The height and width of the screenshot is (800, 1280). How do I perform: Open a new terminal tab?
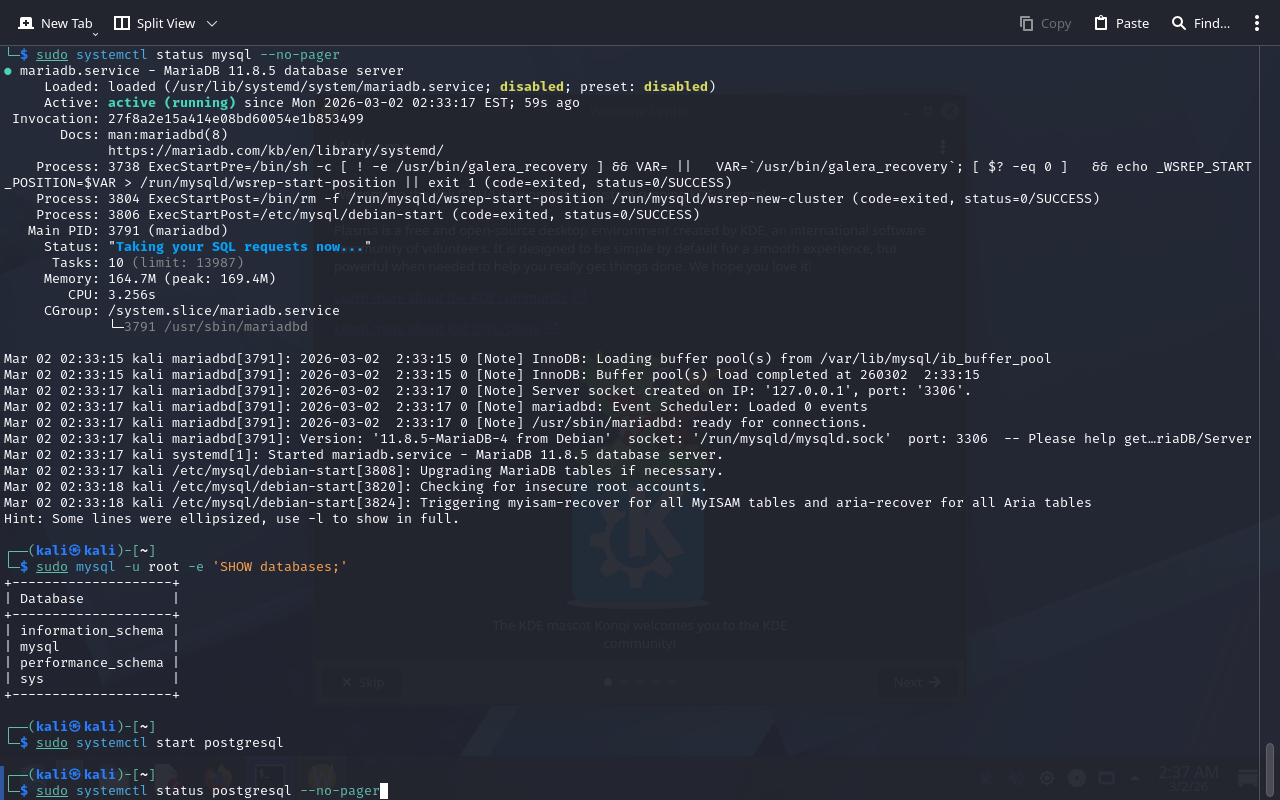(x=56, y=23)
